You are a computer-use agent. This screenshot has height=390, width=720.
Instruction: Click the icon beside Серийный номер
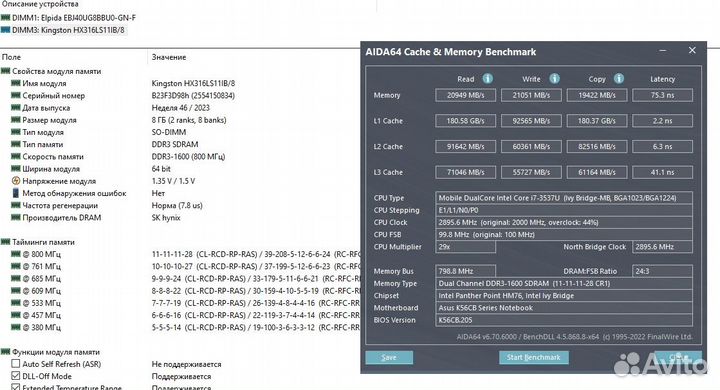(16, 96)
